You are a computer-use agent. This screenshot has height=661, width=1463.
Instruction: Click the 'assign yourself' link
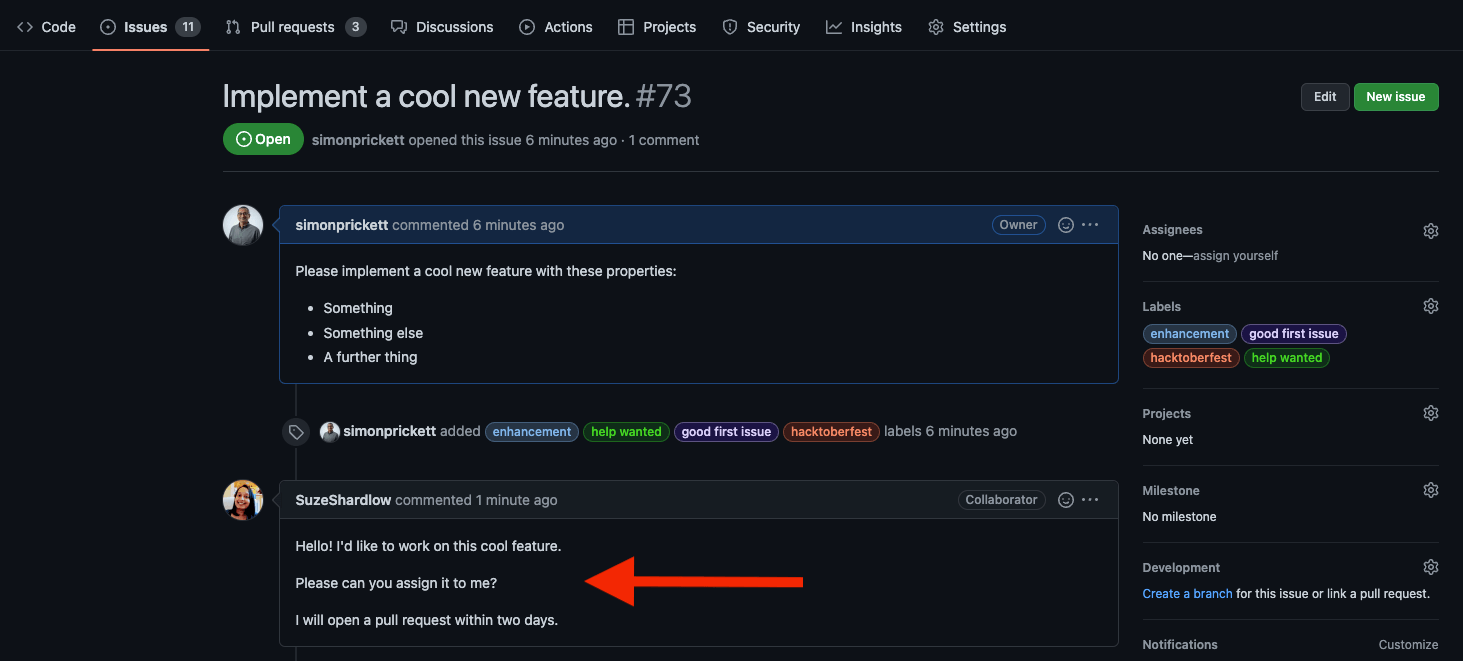click(1235, 256)
